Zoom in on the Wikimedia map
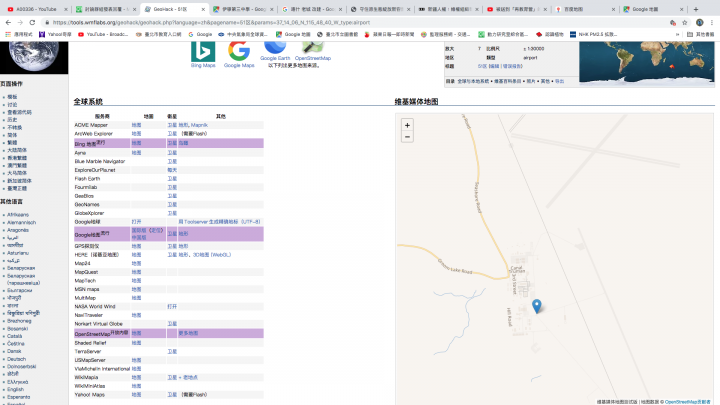 click(407, 125)
